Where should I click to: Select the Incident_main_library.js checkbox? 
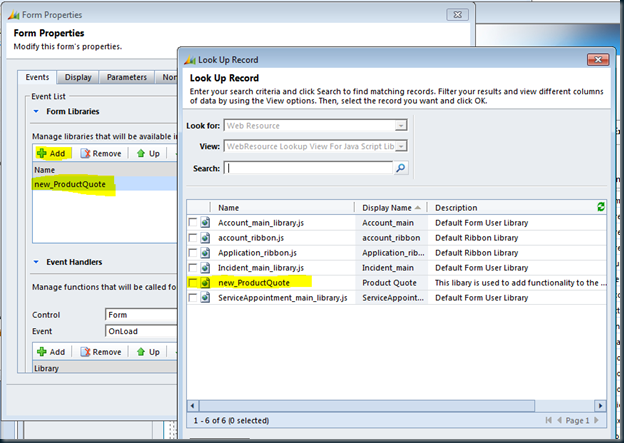coord(192,269)
